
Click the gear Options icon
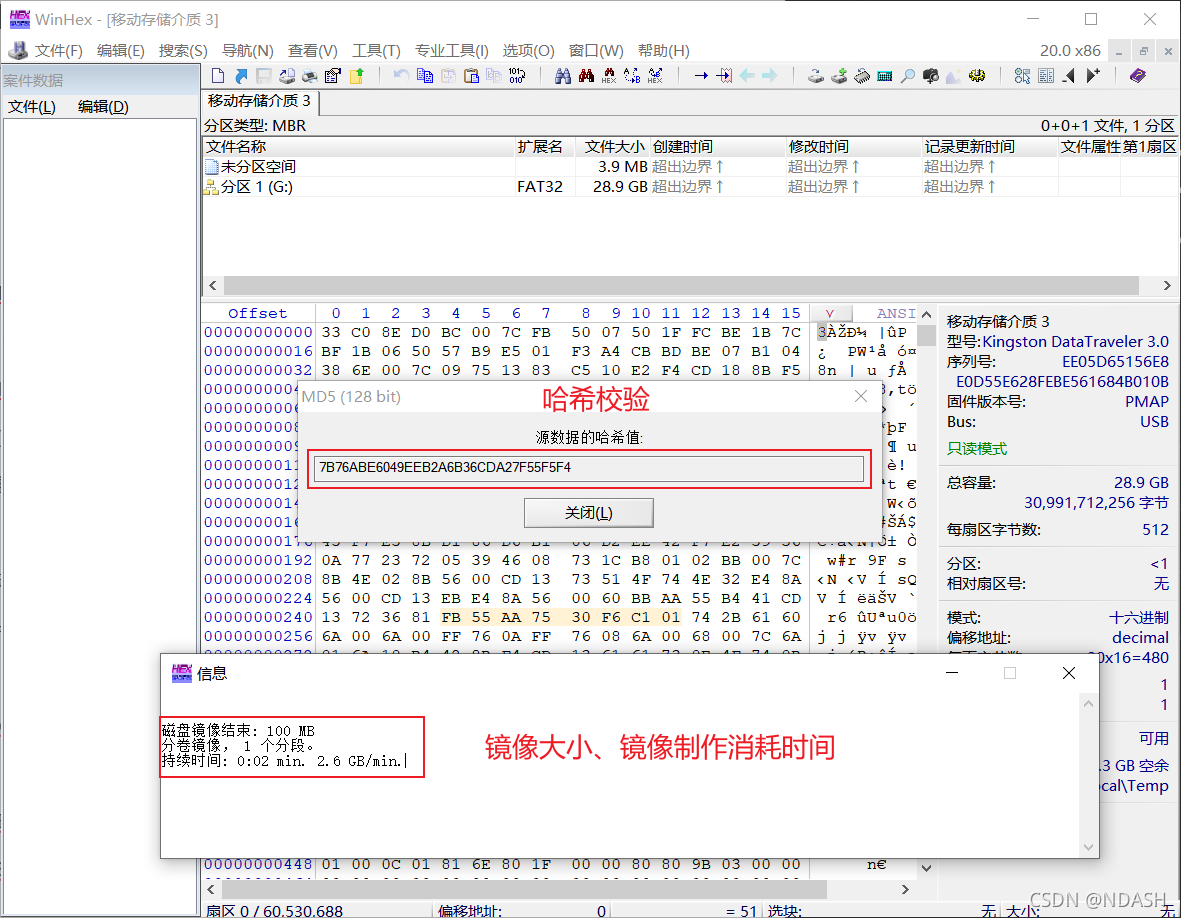point(977,75)
